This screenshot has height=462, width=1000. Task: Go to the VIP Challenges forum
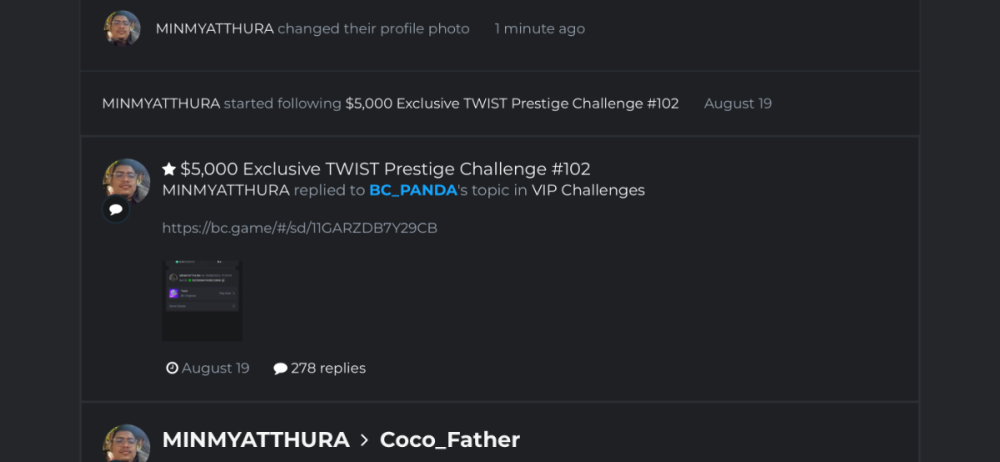click(588, 190)
